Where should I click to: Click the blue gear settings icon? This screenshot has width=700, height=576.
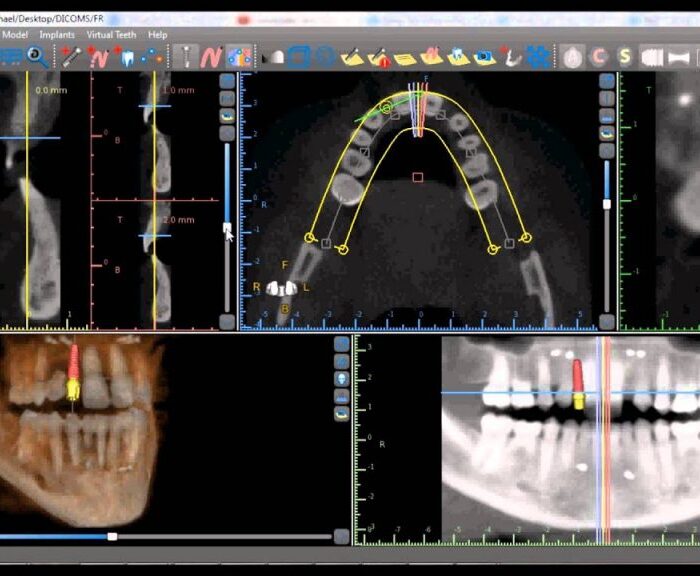click(x=538, y=57)
